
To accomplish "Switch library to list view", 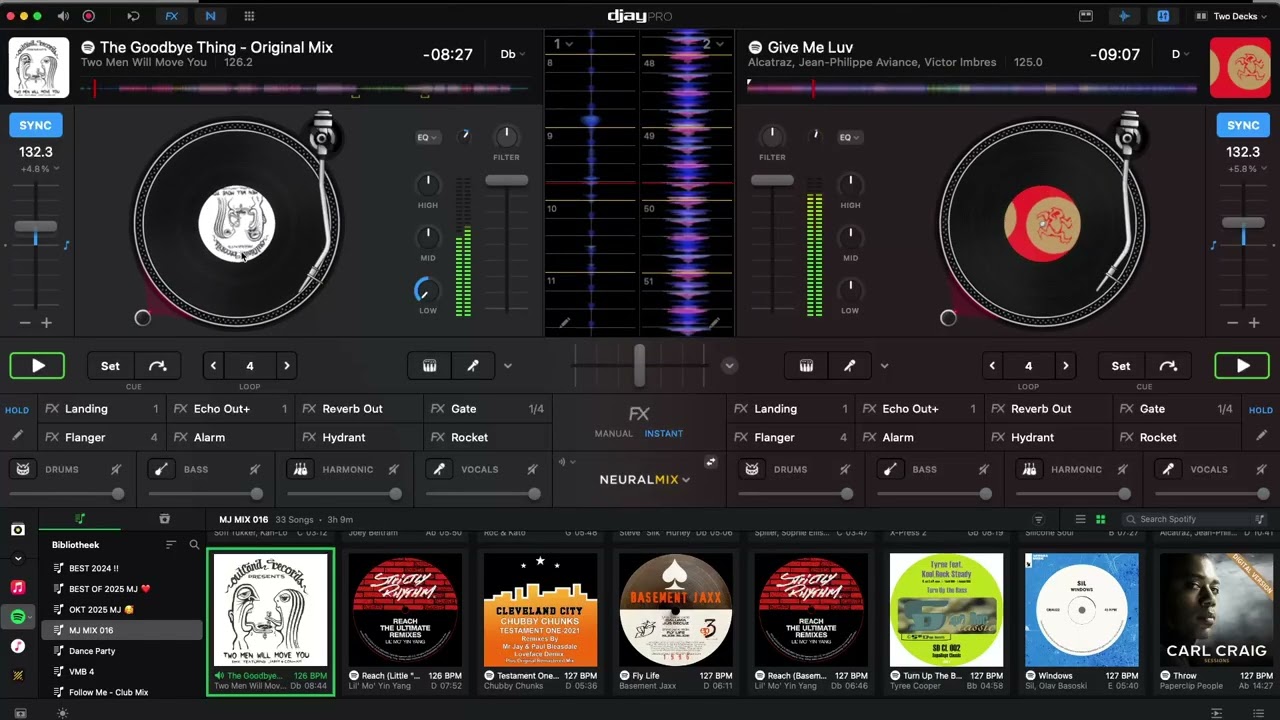I will tap(1080, 519).
